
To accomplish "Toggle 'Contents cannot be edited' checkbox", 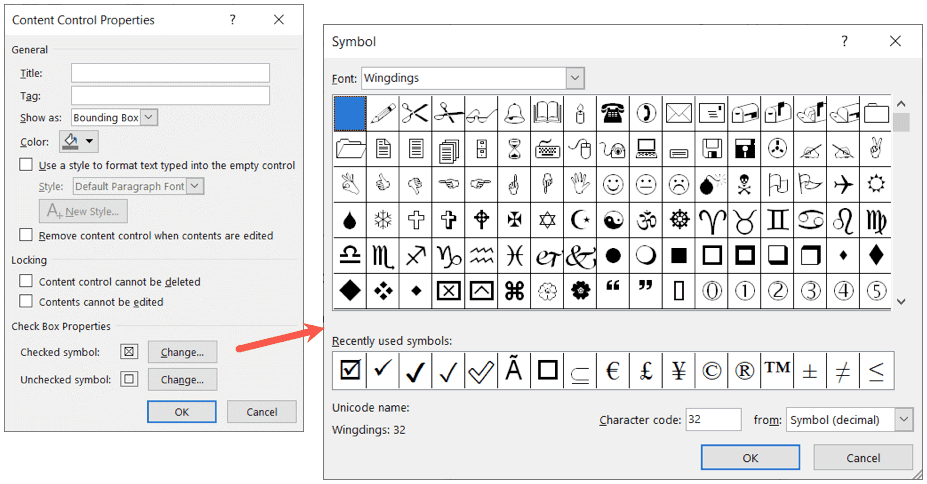I will pos(26,302).
